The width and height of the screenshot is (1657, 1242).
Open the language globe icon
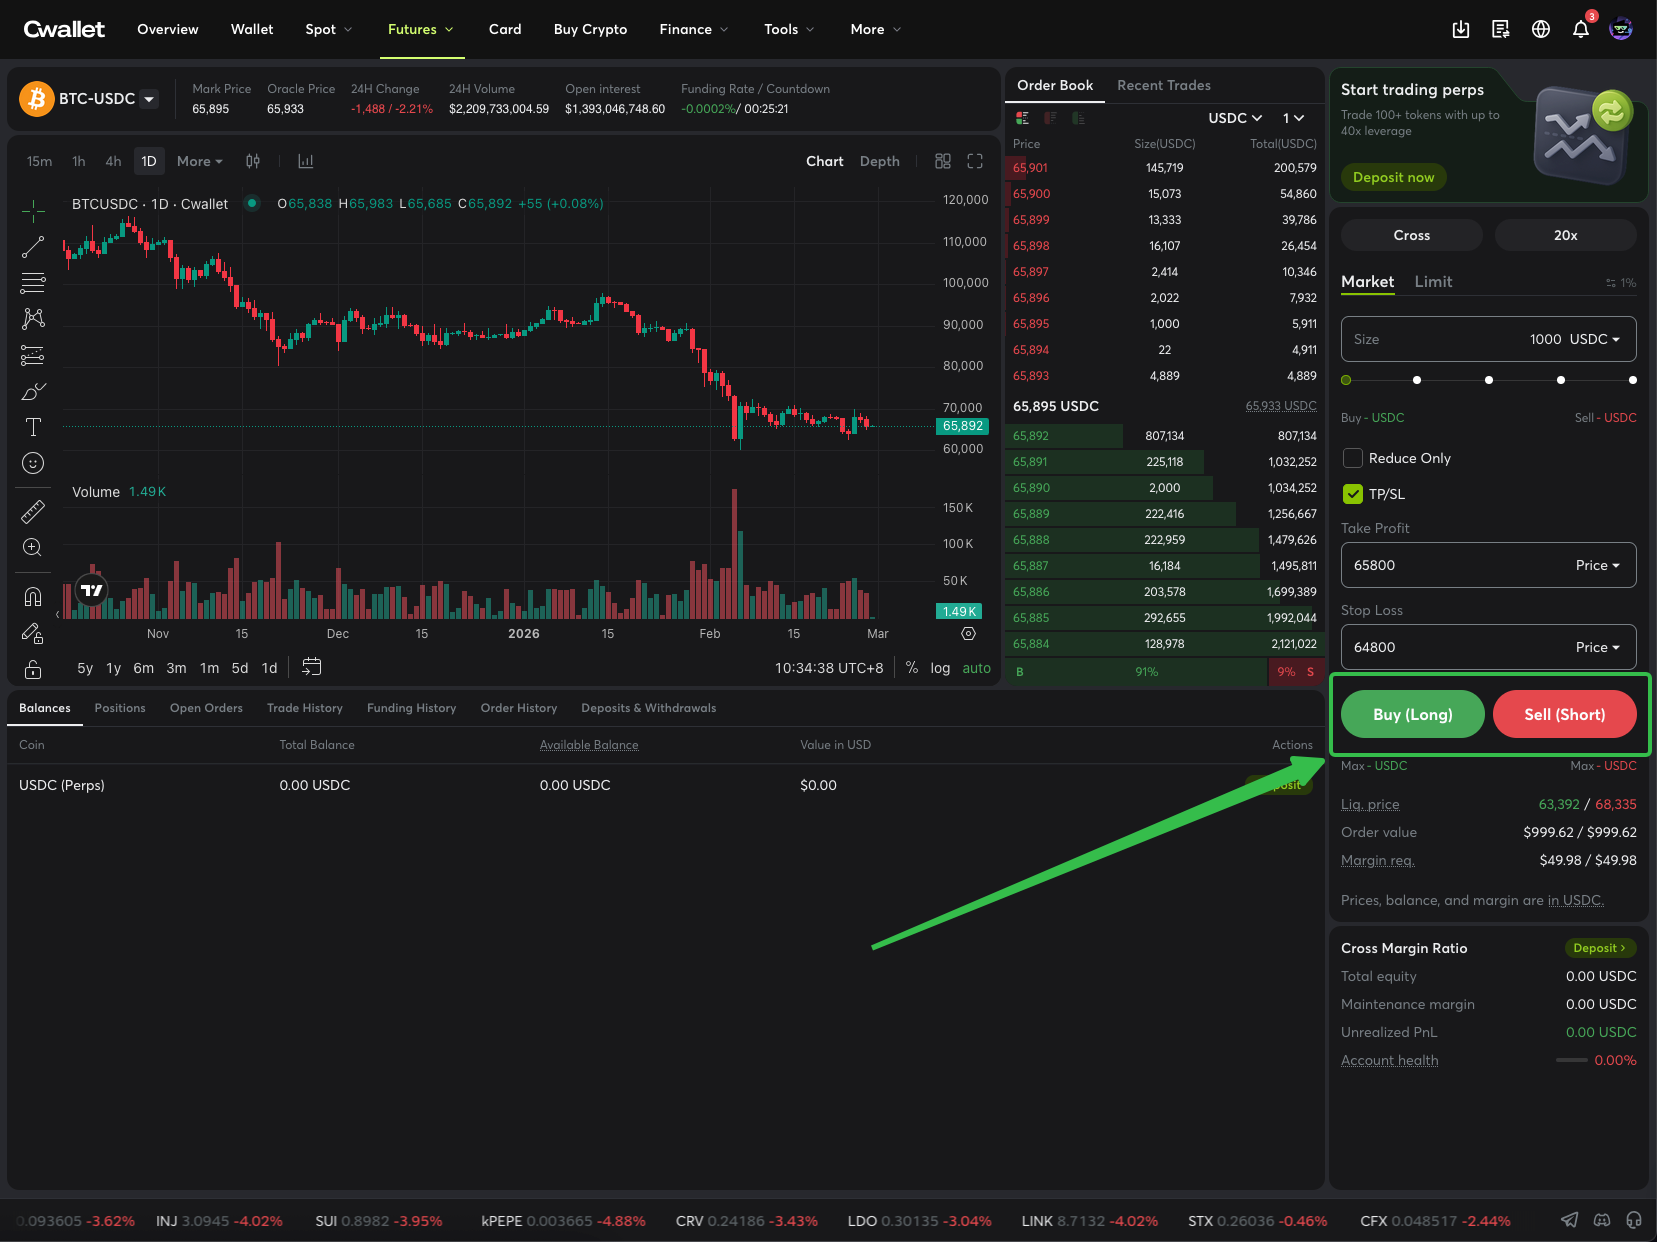click(1540, 30)
